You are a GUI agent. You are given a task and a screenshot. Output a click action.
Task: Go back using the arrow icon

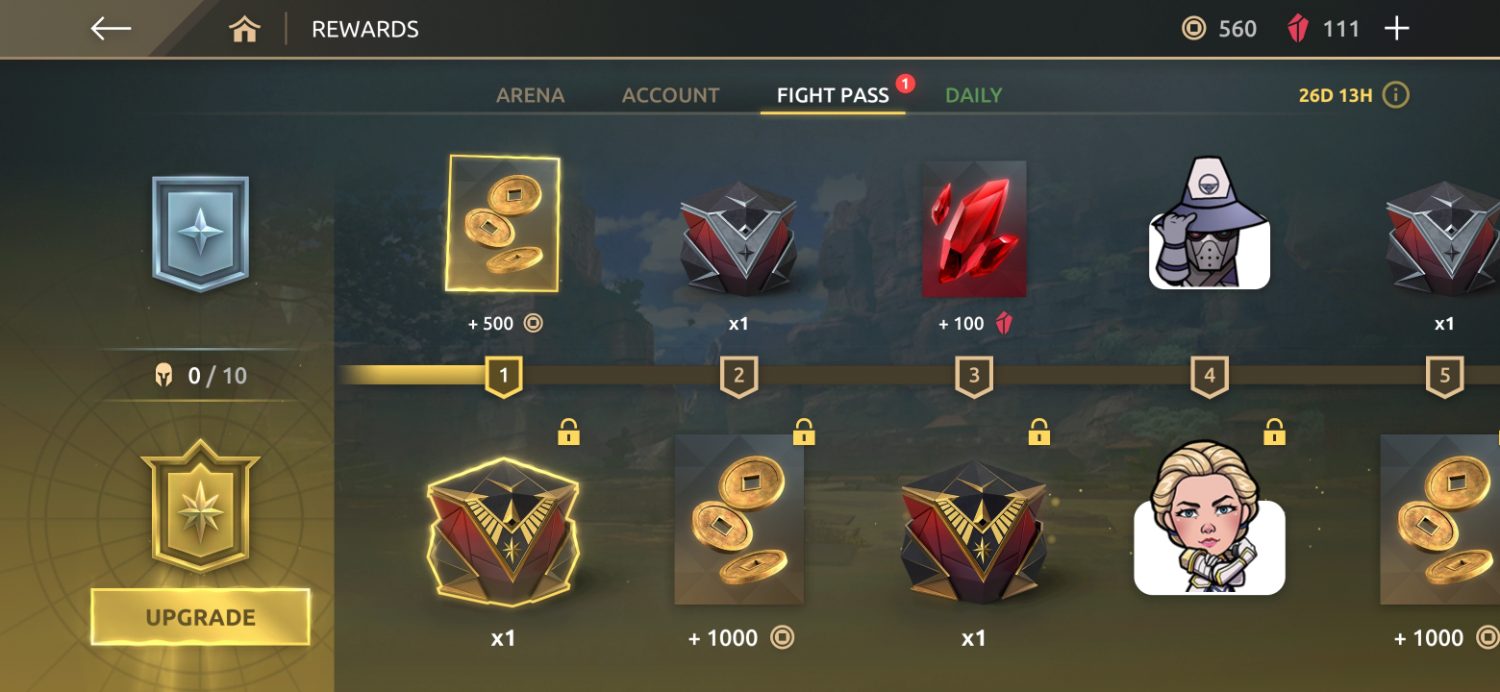coord(111,28)
